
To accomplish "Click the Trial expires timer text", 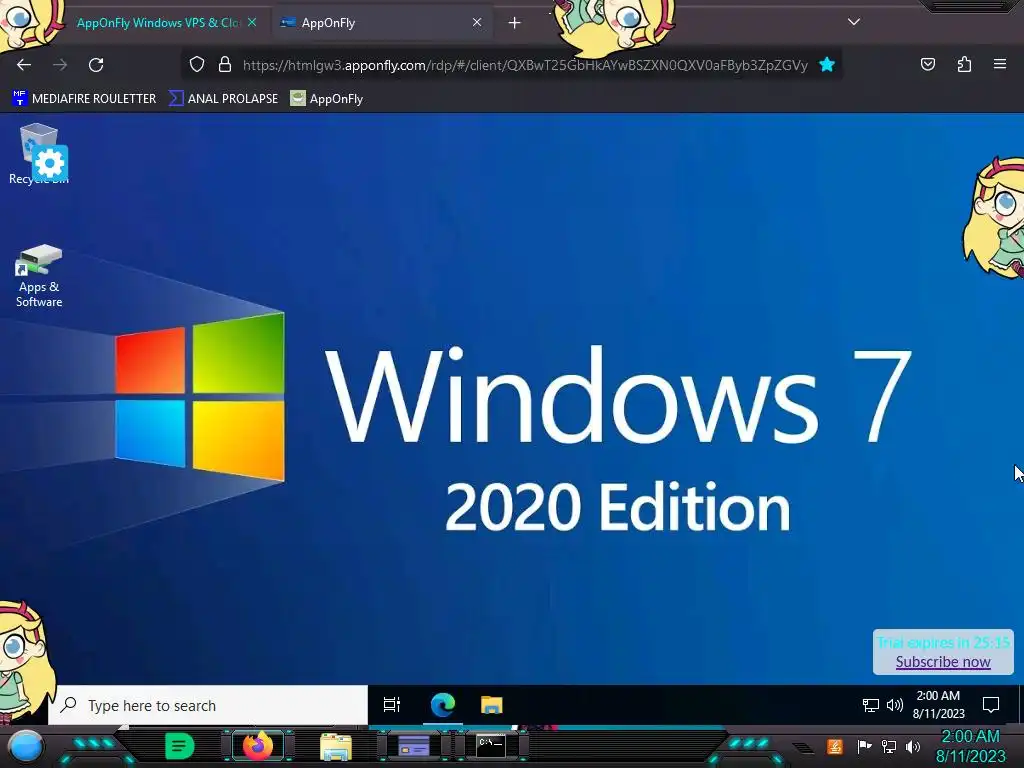I will point(943,643).
